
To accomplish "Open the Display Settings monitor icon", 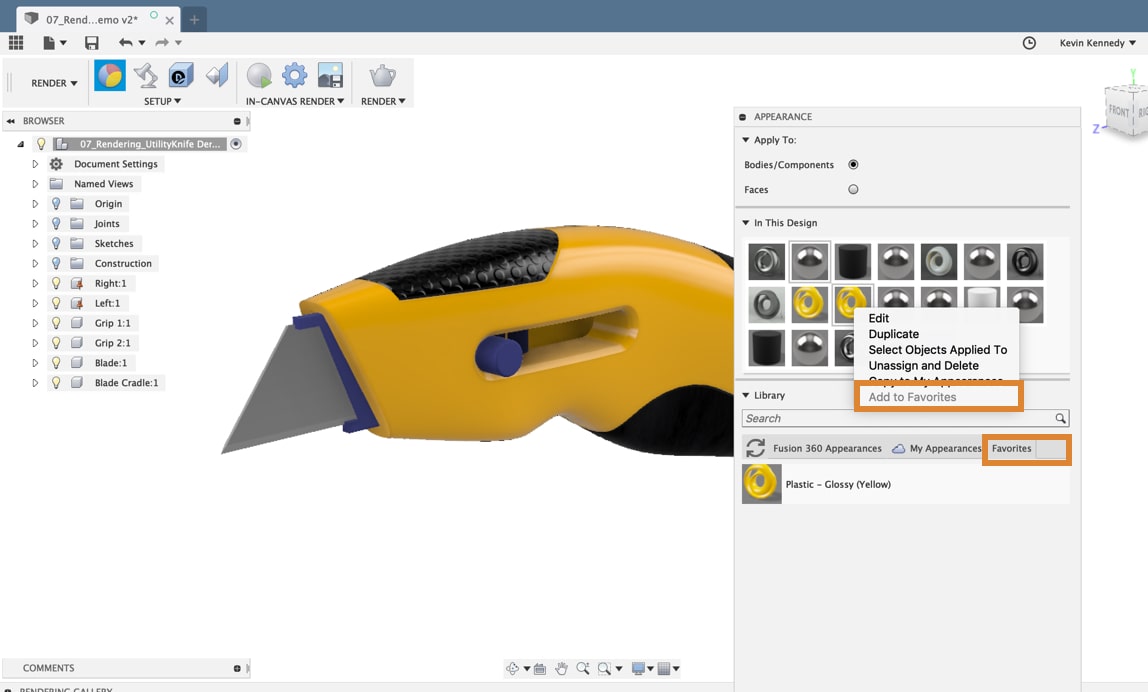I will (638, 668).
